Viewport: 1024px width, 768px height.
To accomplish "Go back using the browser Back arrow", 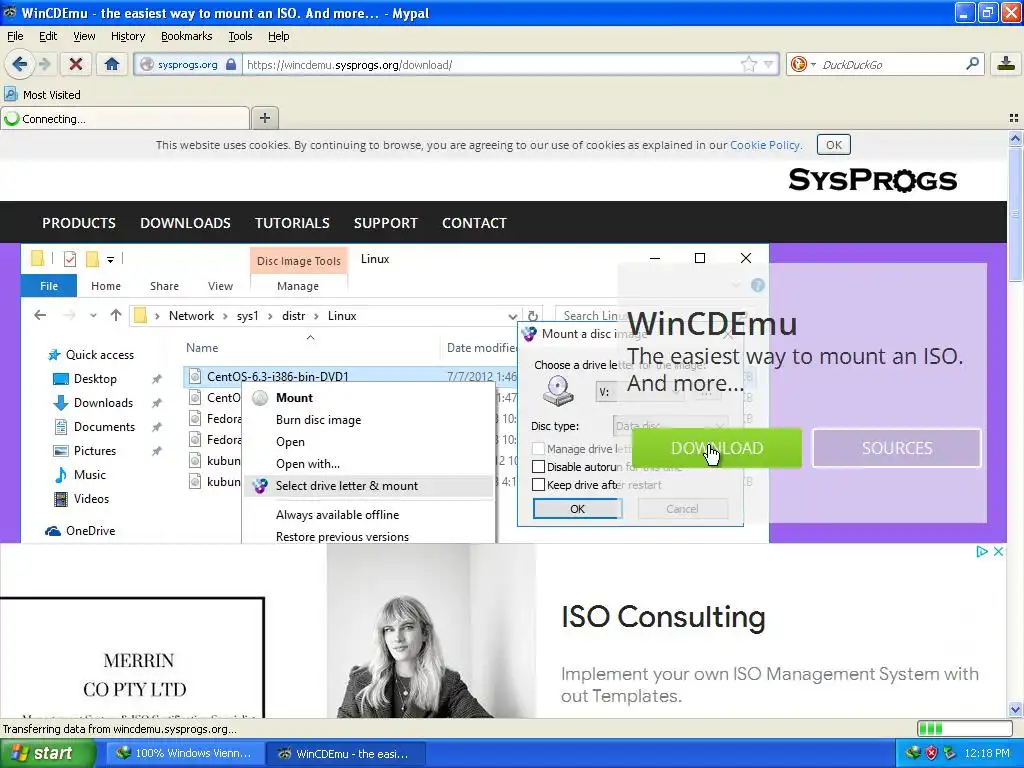I will pos(19,64).
